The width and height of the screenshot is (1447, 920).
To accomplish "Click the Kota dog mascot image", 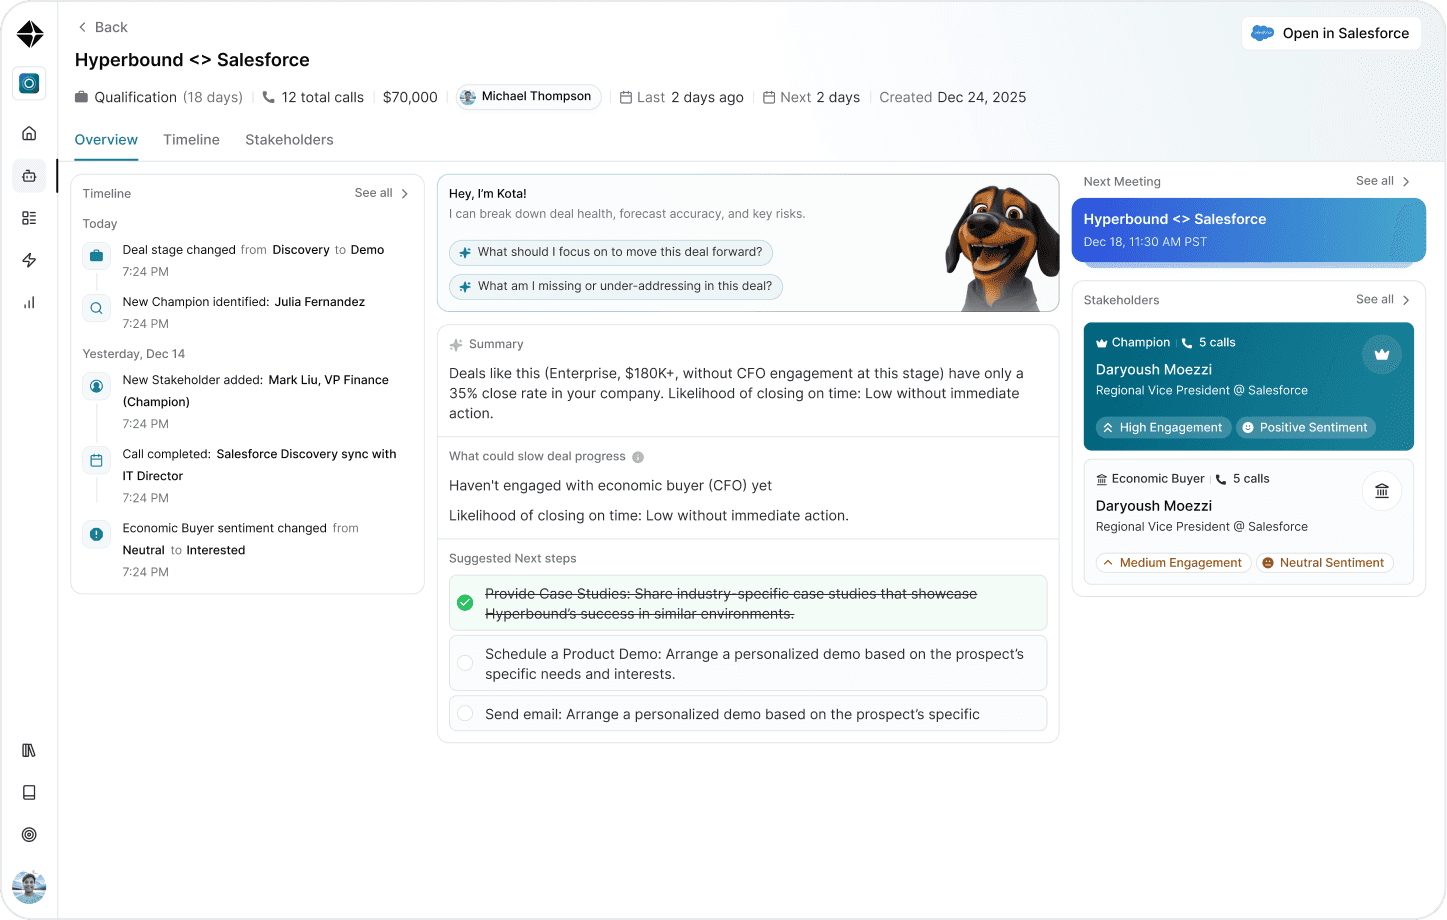I will [x=1001, y=247].
